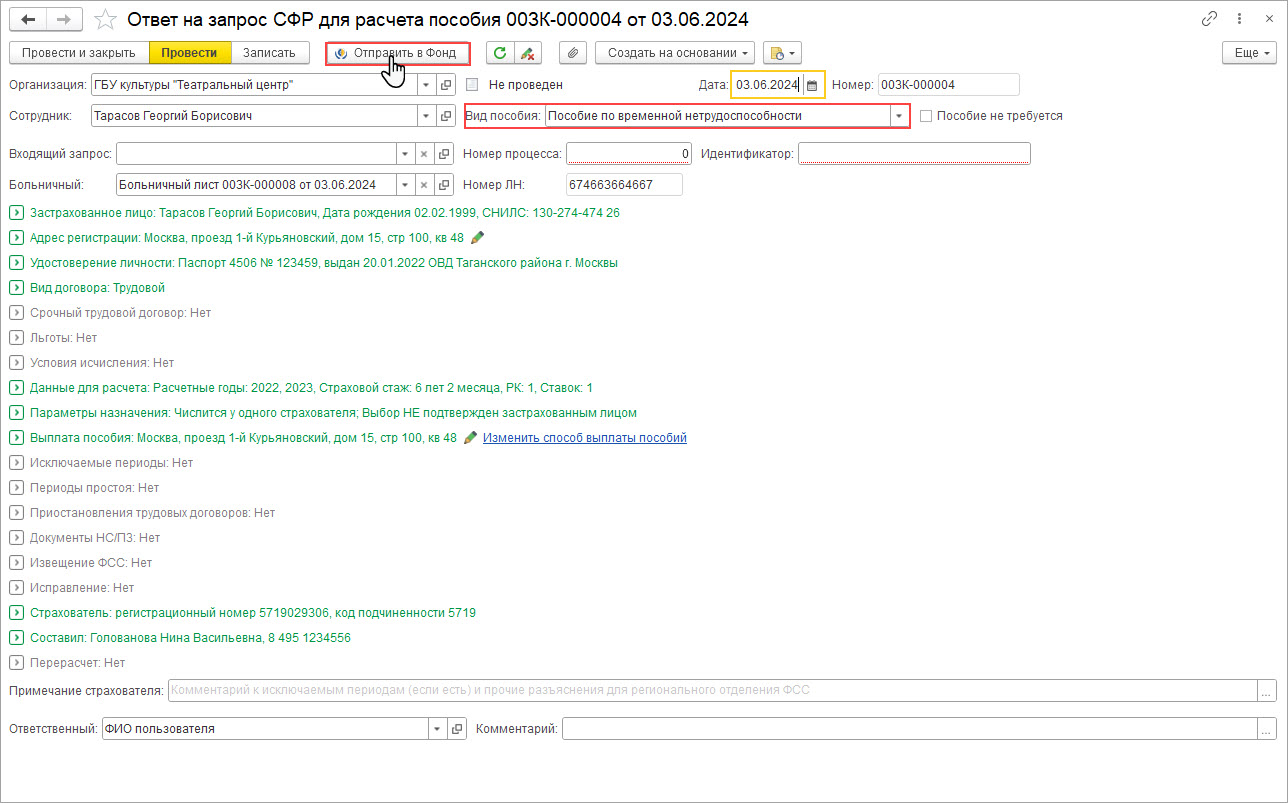Expand the Данные для расчета section
Screen dimensions: 1288x803
(x=16, y=388)
